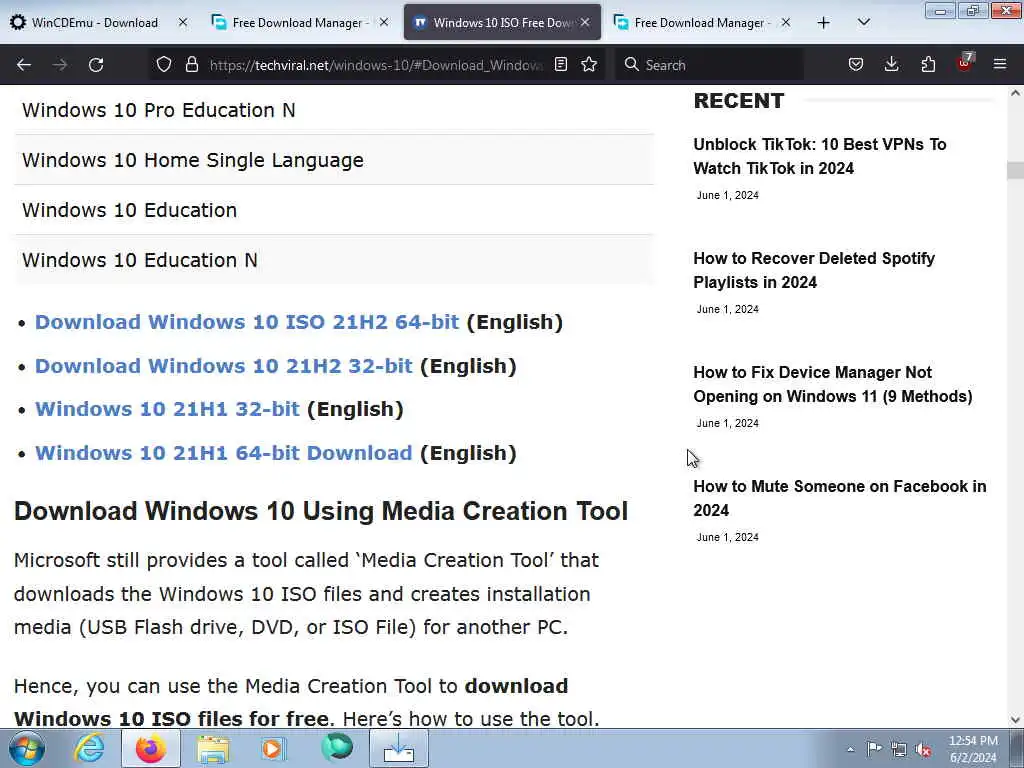Open Unblock TikTok 10 Best VPNs article
1024x768 pixels.
[820, 156]
